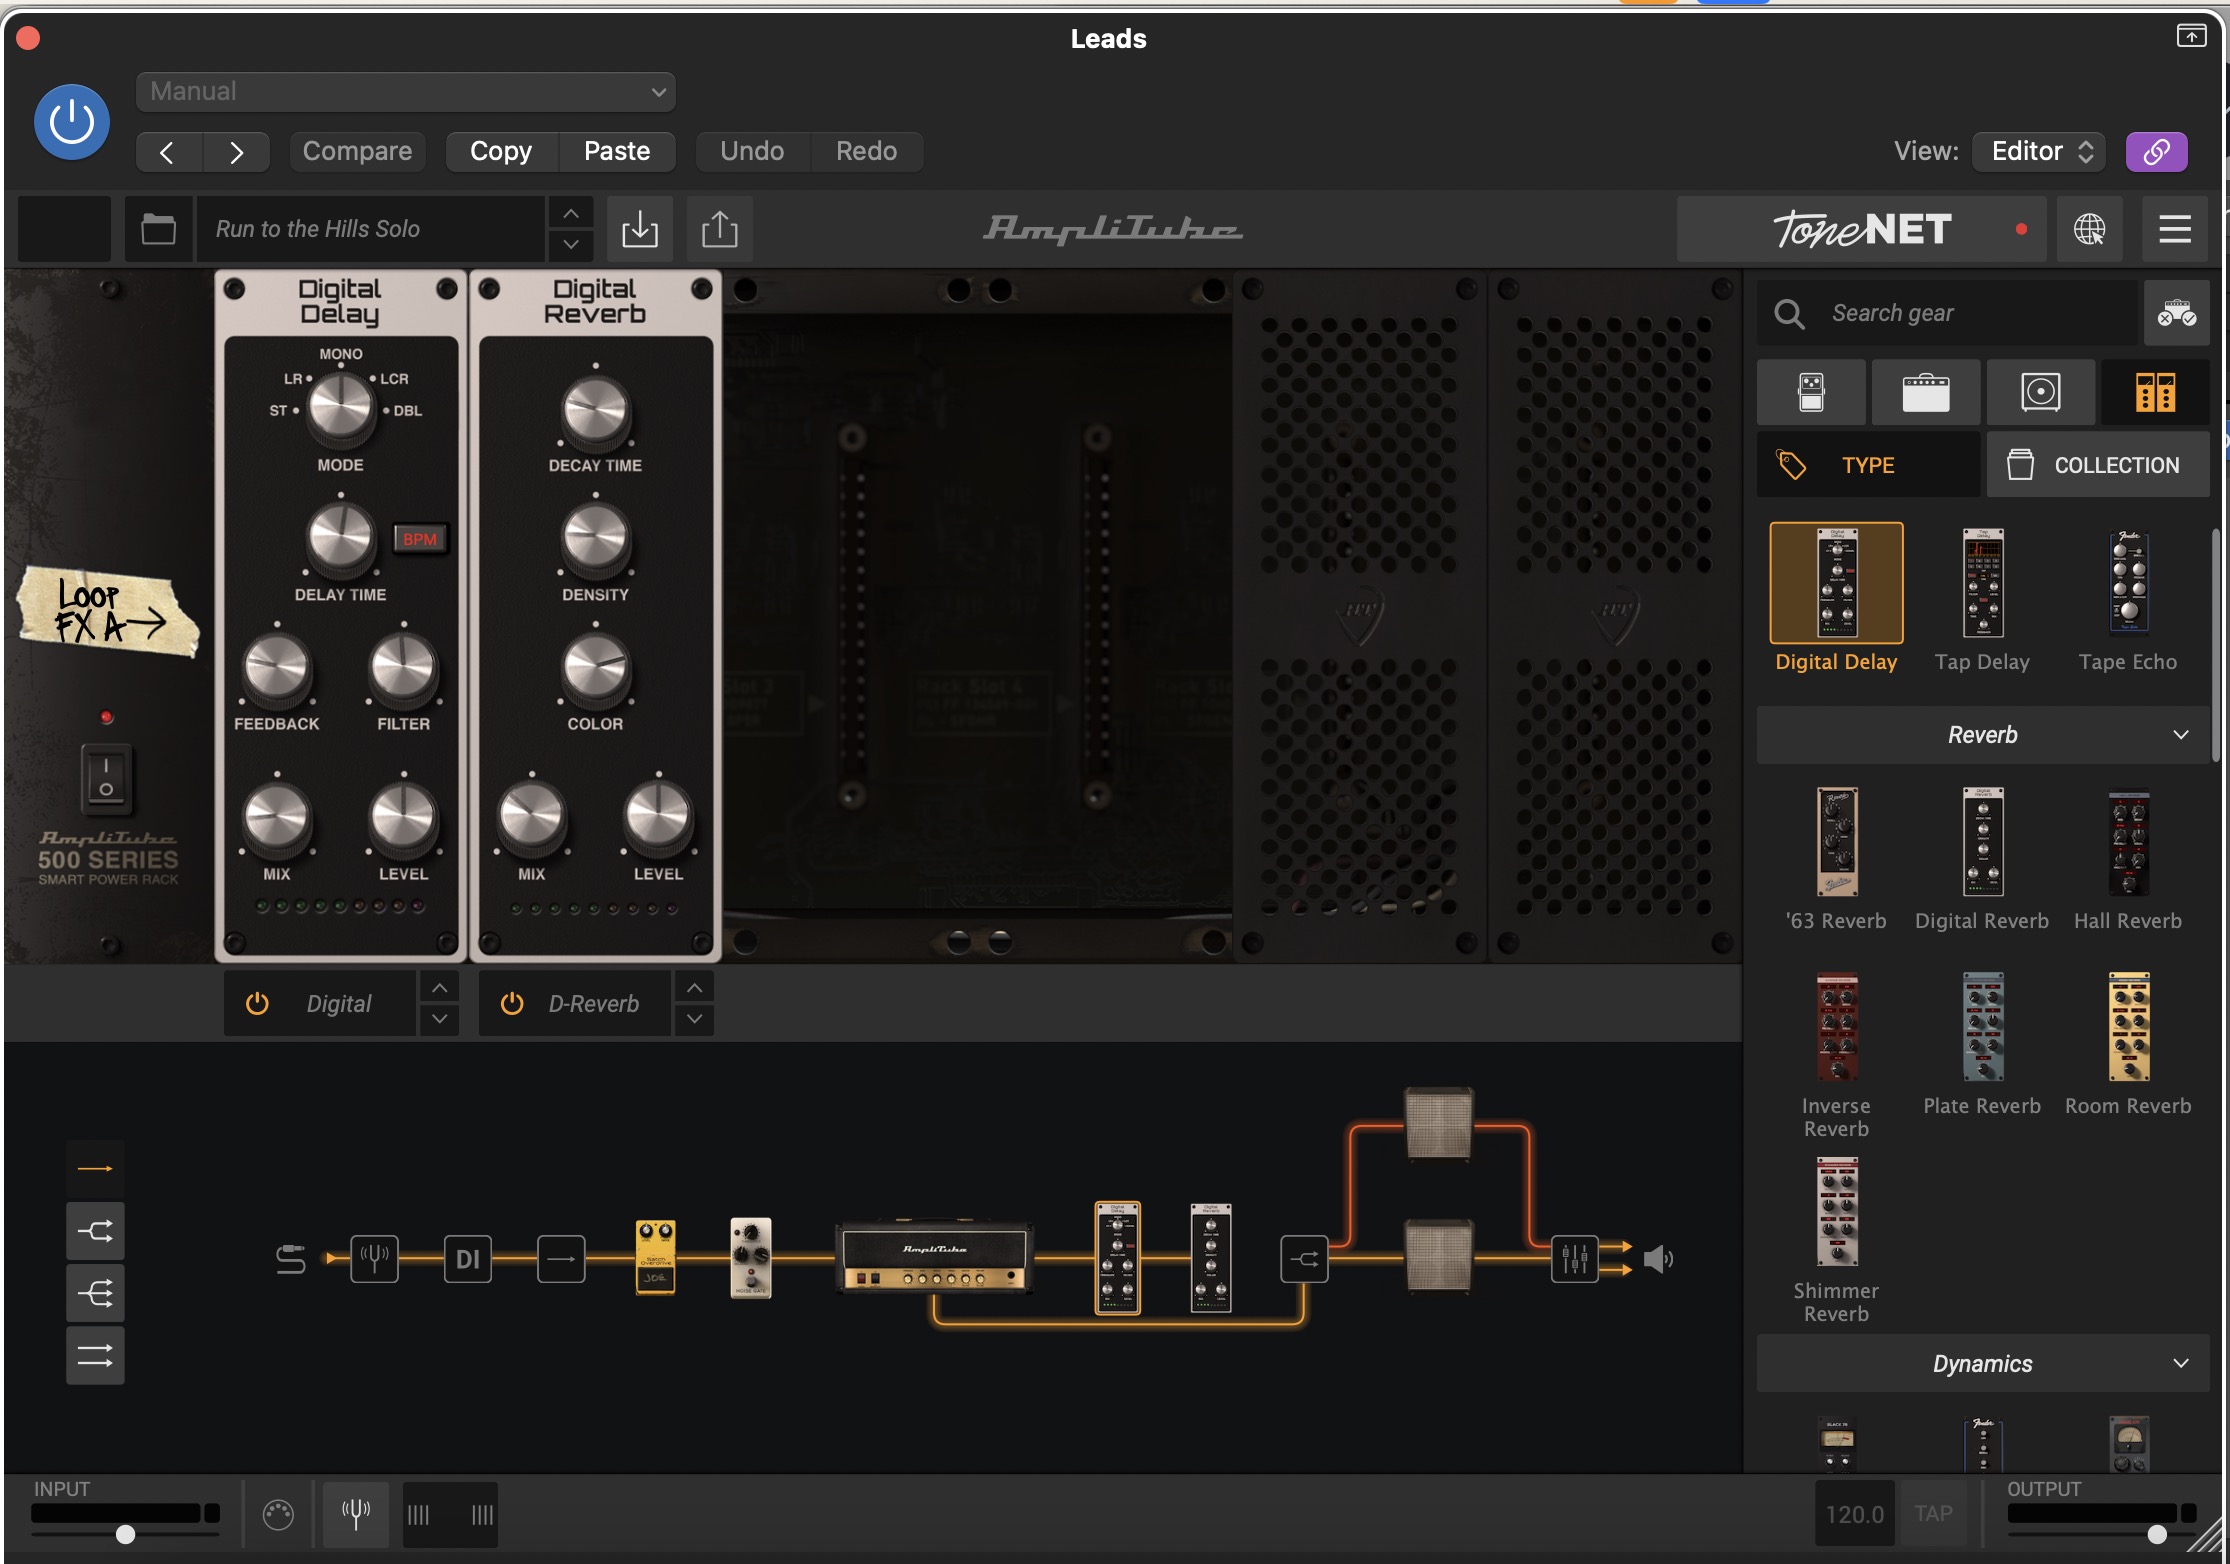Click the Paste button
The image size is (2230, 1564).
[617, 151]
